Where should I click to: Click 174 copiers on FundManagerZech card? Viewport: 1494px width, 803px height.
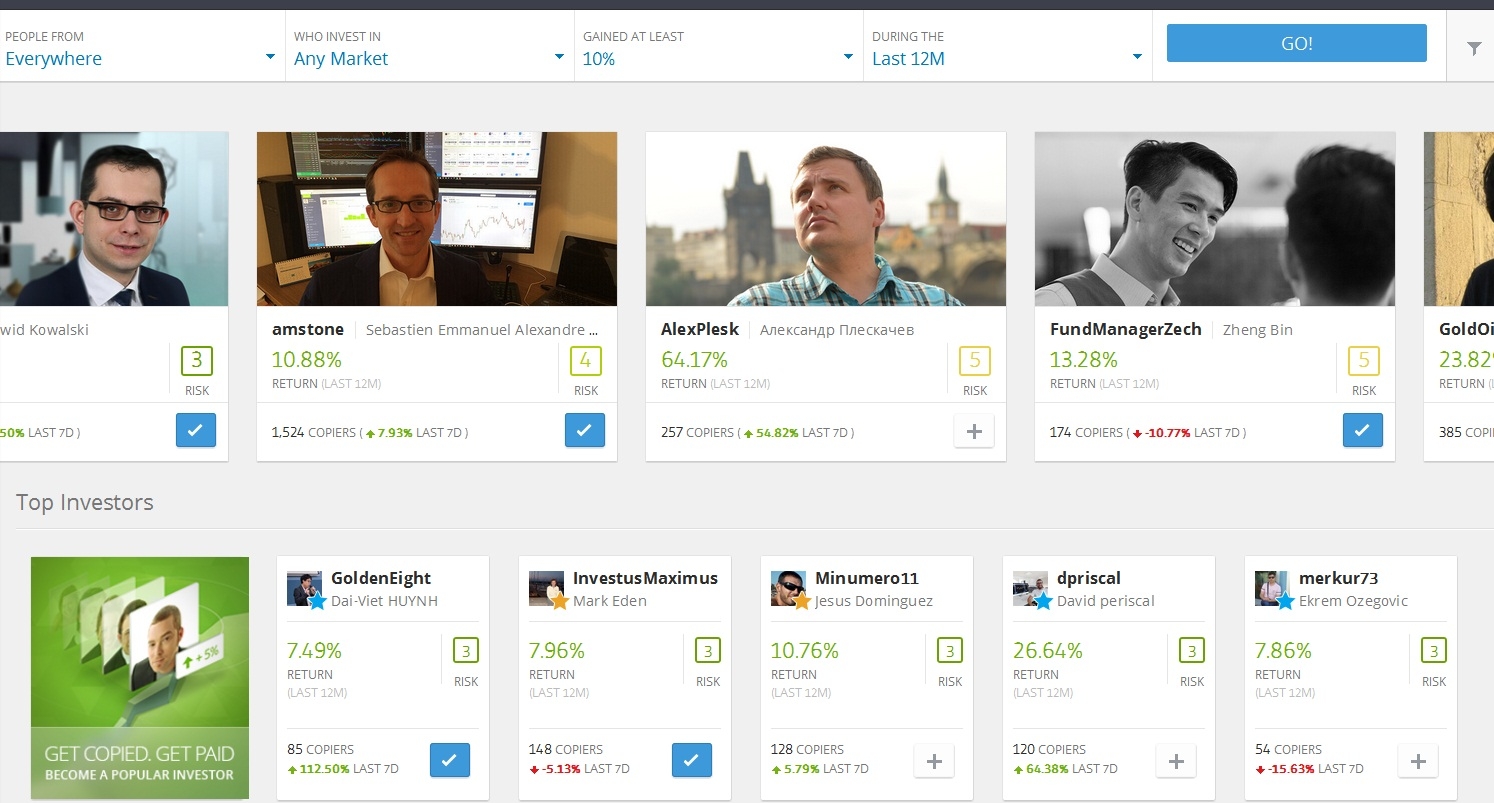click(x=1086, y=433)
